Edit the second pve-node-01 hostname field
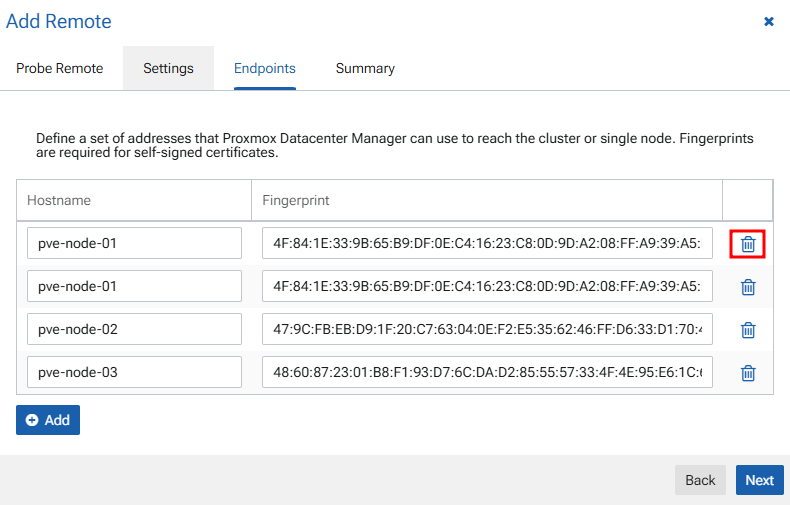 (x=135, y=286)
